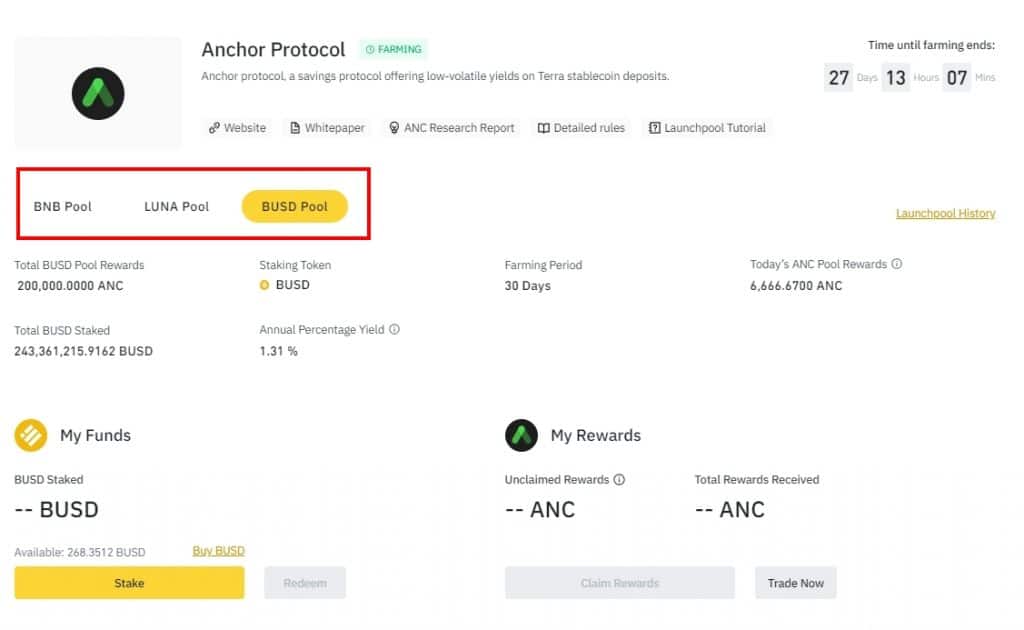The height and width of the screenshot is (630, 1024).
Task: Click the Anchor Protocol logo image
Action: point(98,93)
